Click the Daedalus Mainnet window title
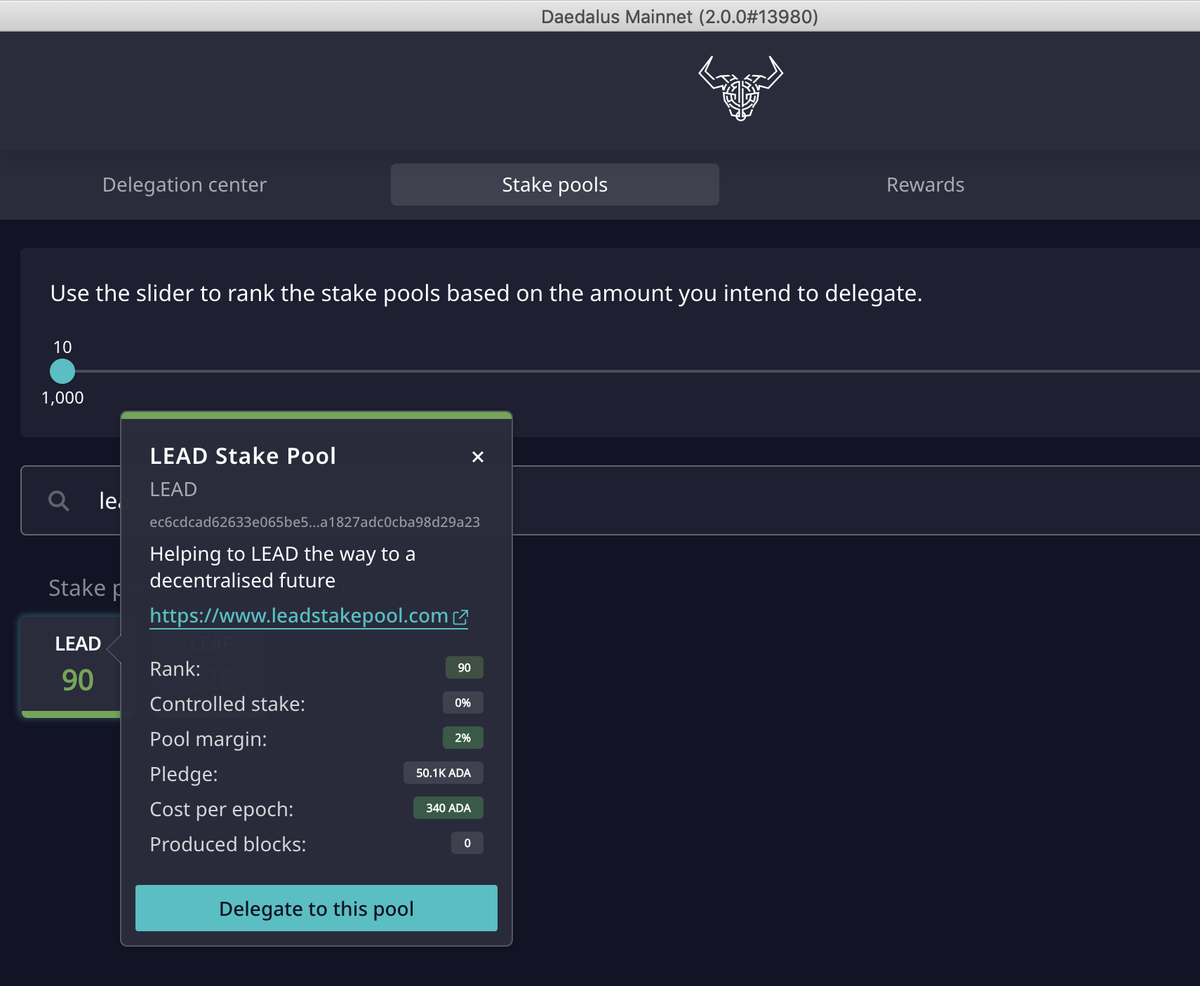The height and width of the screenshot is (986, 1200). click(x=680, y=16)
